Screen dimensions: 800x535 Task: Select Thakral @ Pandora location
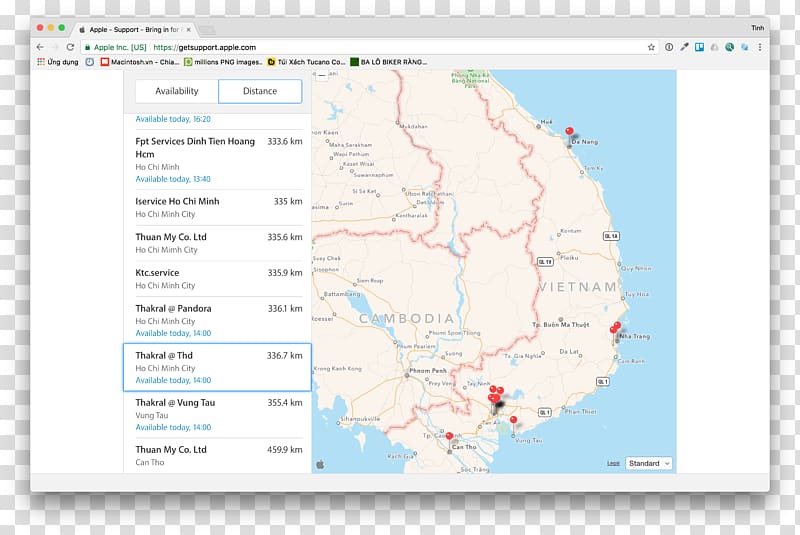(218, 320)
